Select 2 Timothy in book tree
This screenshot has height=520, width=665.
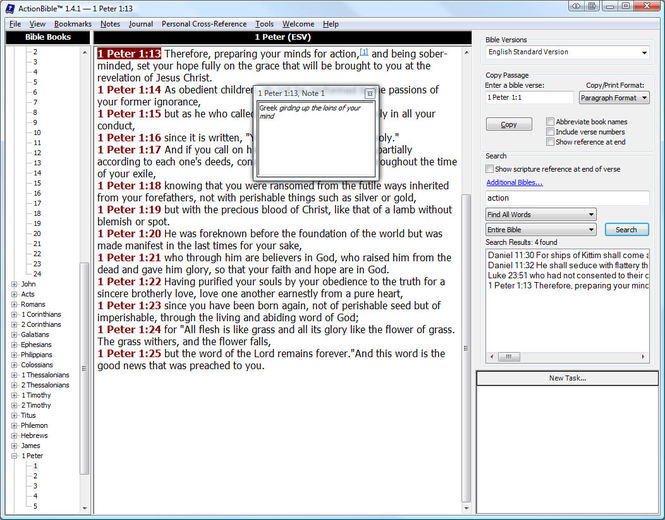click(36, 405)
